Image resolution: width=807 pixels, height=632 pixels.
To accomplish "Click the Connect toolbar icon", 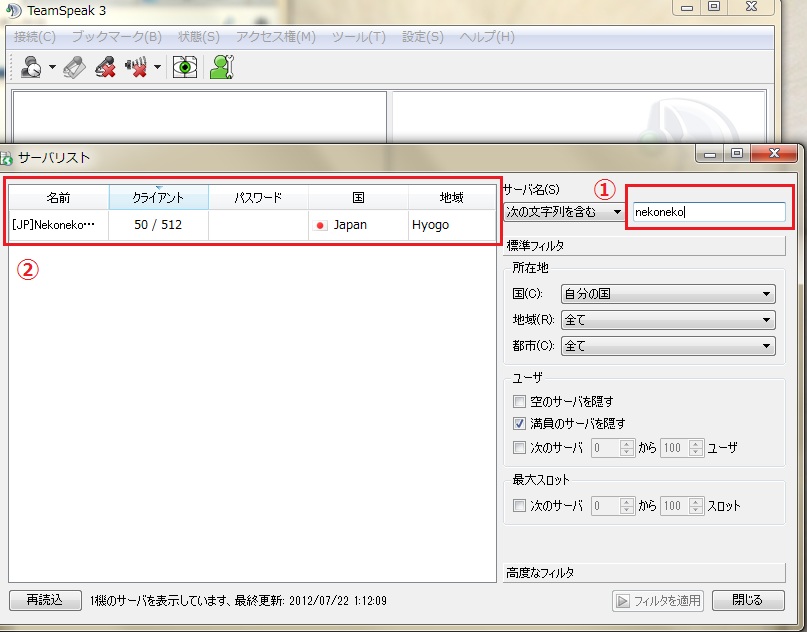I will 31,68.
